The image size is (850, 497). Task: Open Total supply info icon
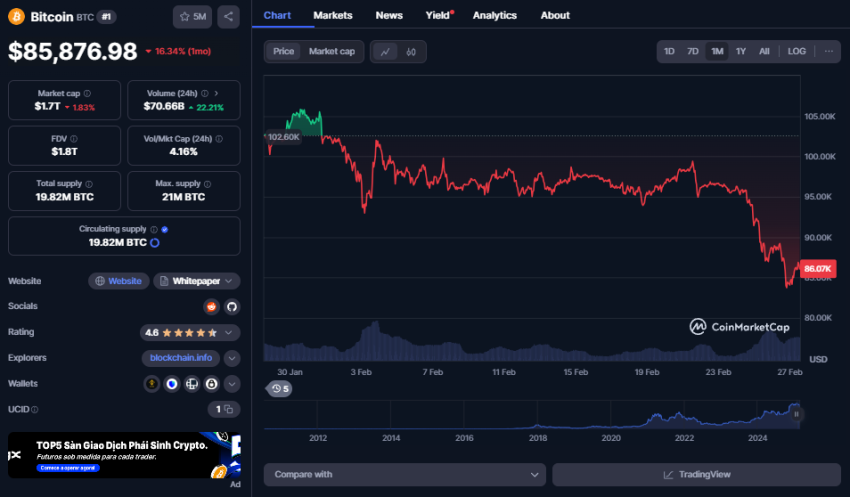pos(89,184)
